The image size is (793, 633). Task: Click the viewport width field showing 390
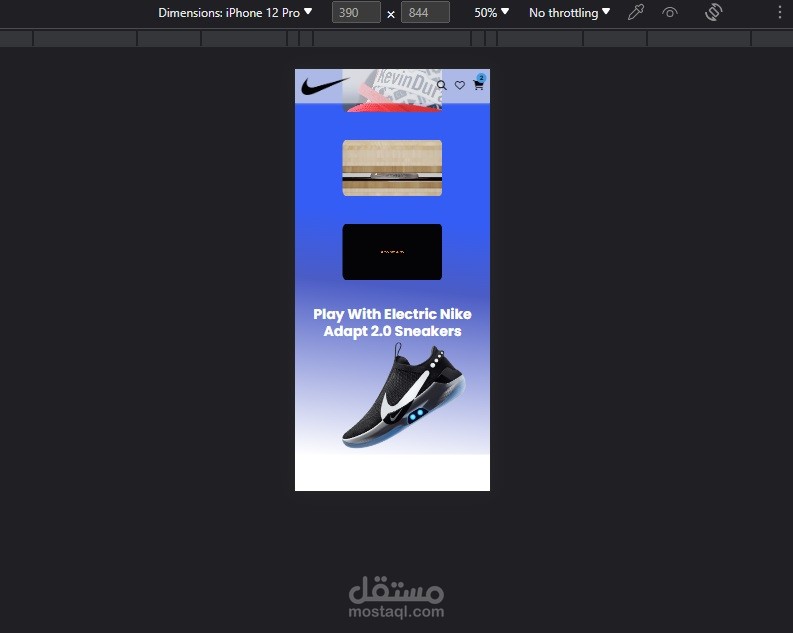356,13
